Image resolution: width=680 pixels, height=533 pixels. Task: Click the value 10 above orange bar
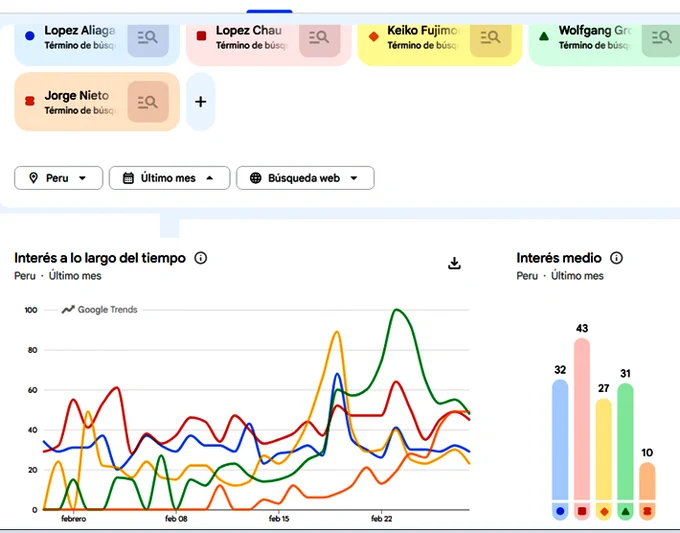[x=647, y=453]
